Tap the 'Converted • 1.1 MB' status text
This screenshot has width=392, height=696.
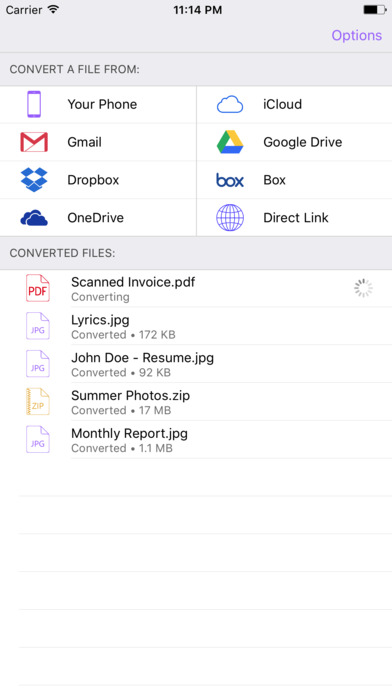[122, 448]
